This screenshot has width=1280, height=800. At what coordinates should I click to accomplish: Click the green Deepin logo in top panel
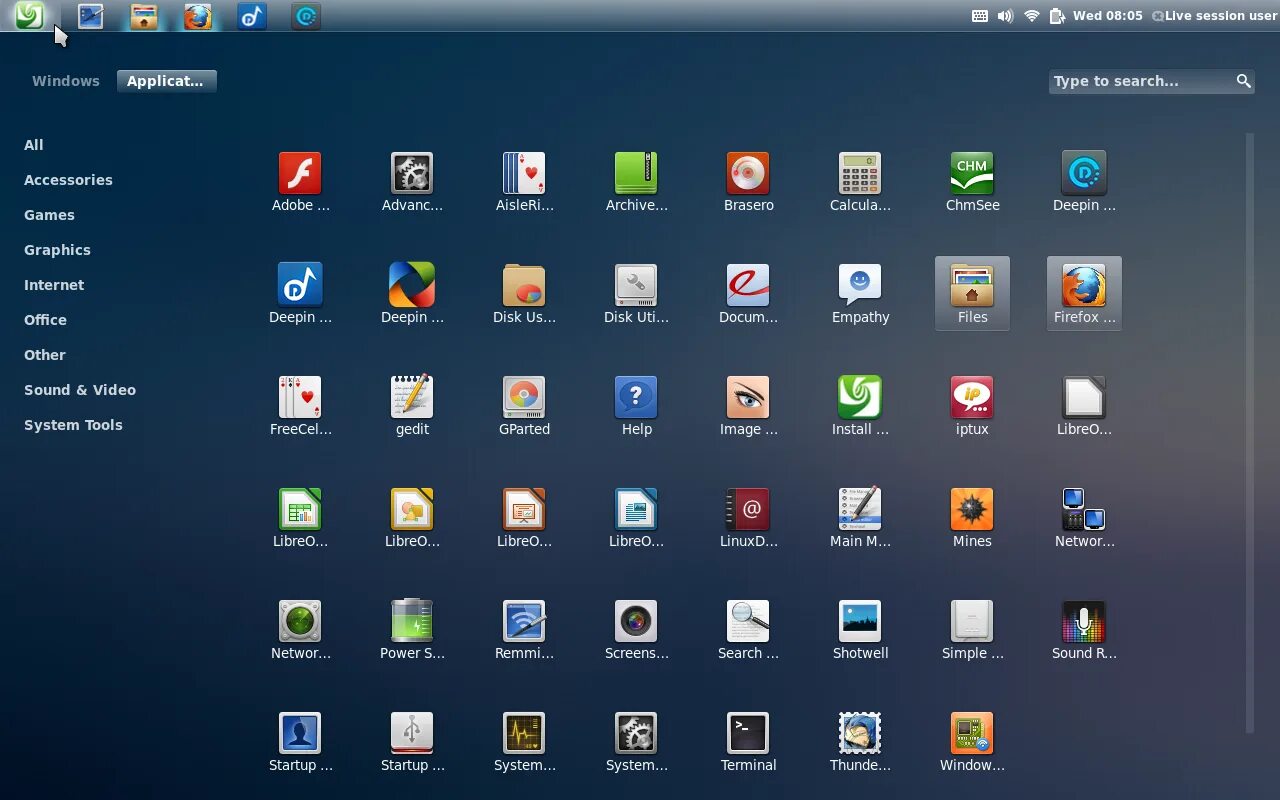tap(30, 15)
